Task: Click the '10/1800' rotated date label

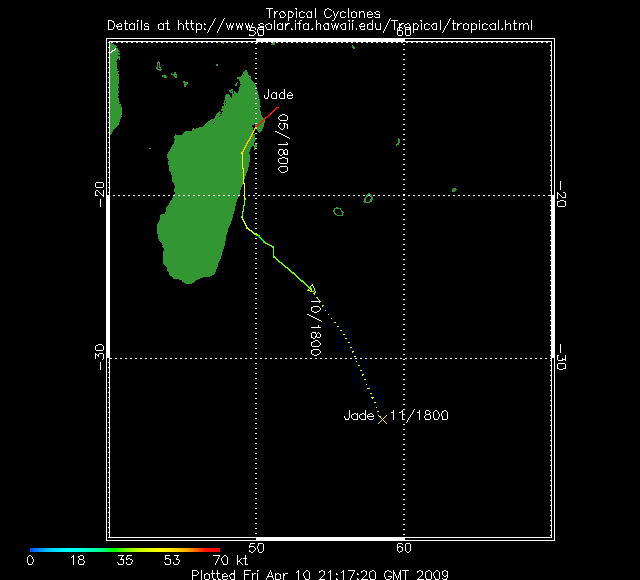Action: 316,326
